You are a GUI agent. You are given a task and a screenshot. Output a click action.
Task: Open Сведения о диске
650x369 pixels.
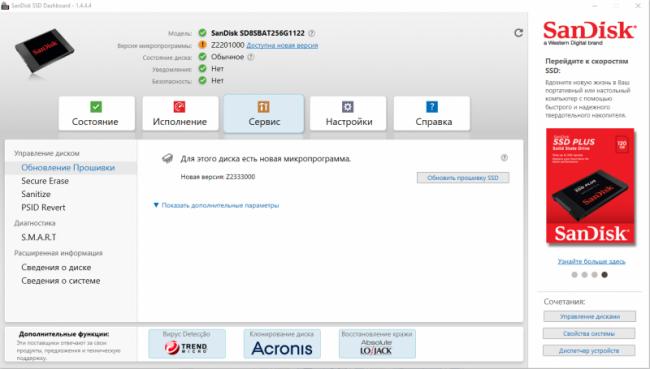[56, 267]
